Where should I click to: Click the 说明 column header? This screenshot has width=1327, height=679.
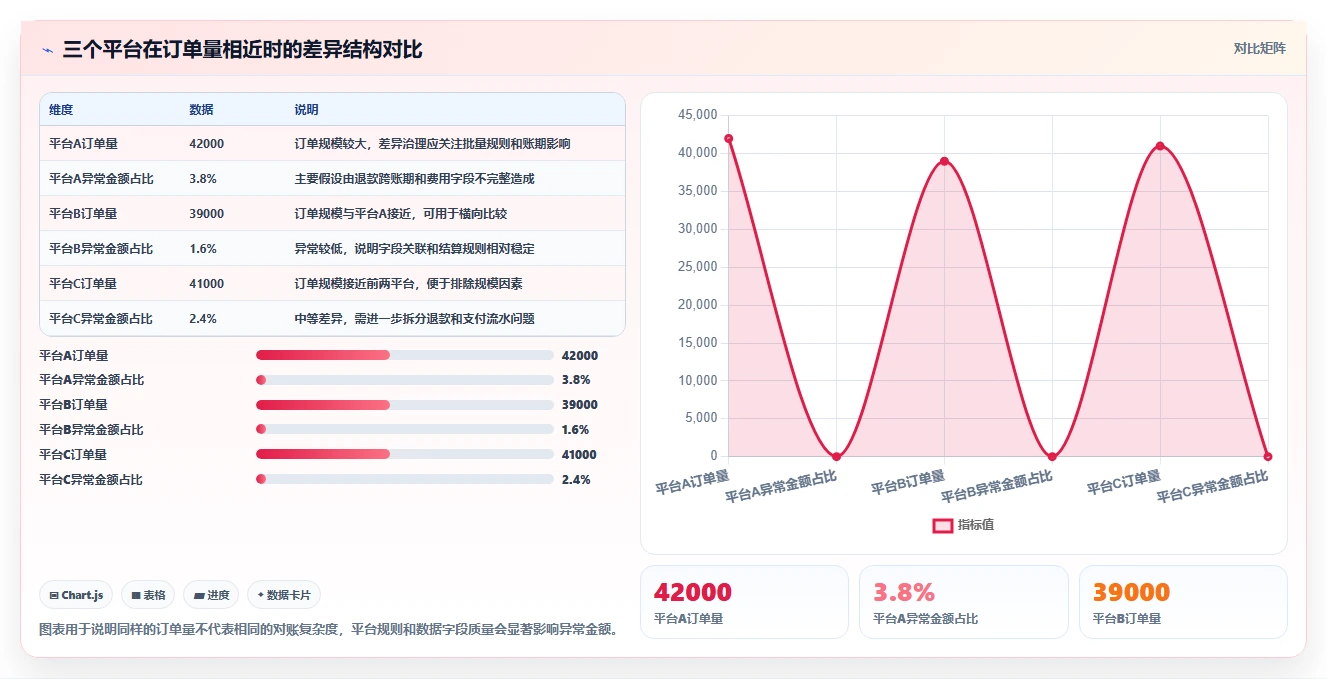click(x=306, y=110)
